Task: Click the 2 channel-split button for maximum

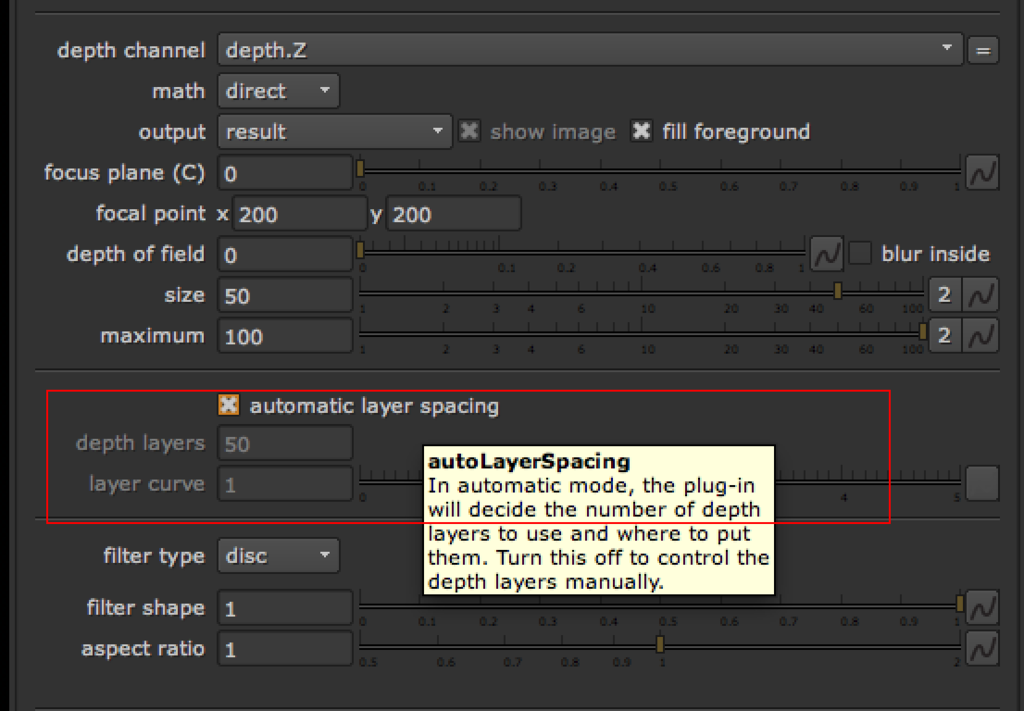Action: click(x=944, y=336)
